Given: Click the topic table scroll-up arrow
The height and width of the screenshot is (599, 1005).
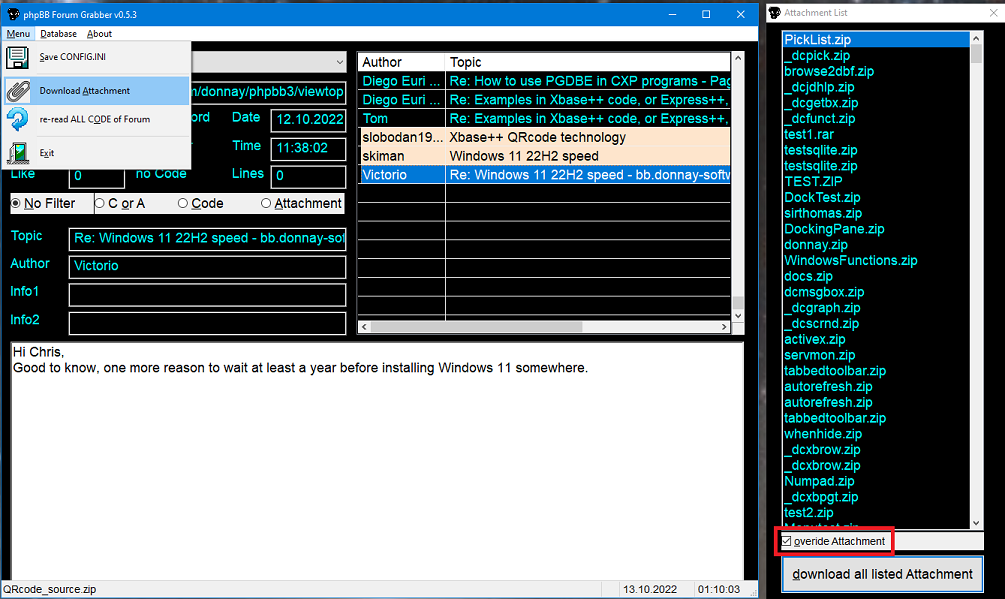Looking at the screenshot, I should tap(738, 58).
